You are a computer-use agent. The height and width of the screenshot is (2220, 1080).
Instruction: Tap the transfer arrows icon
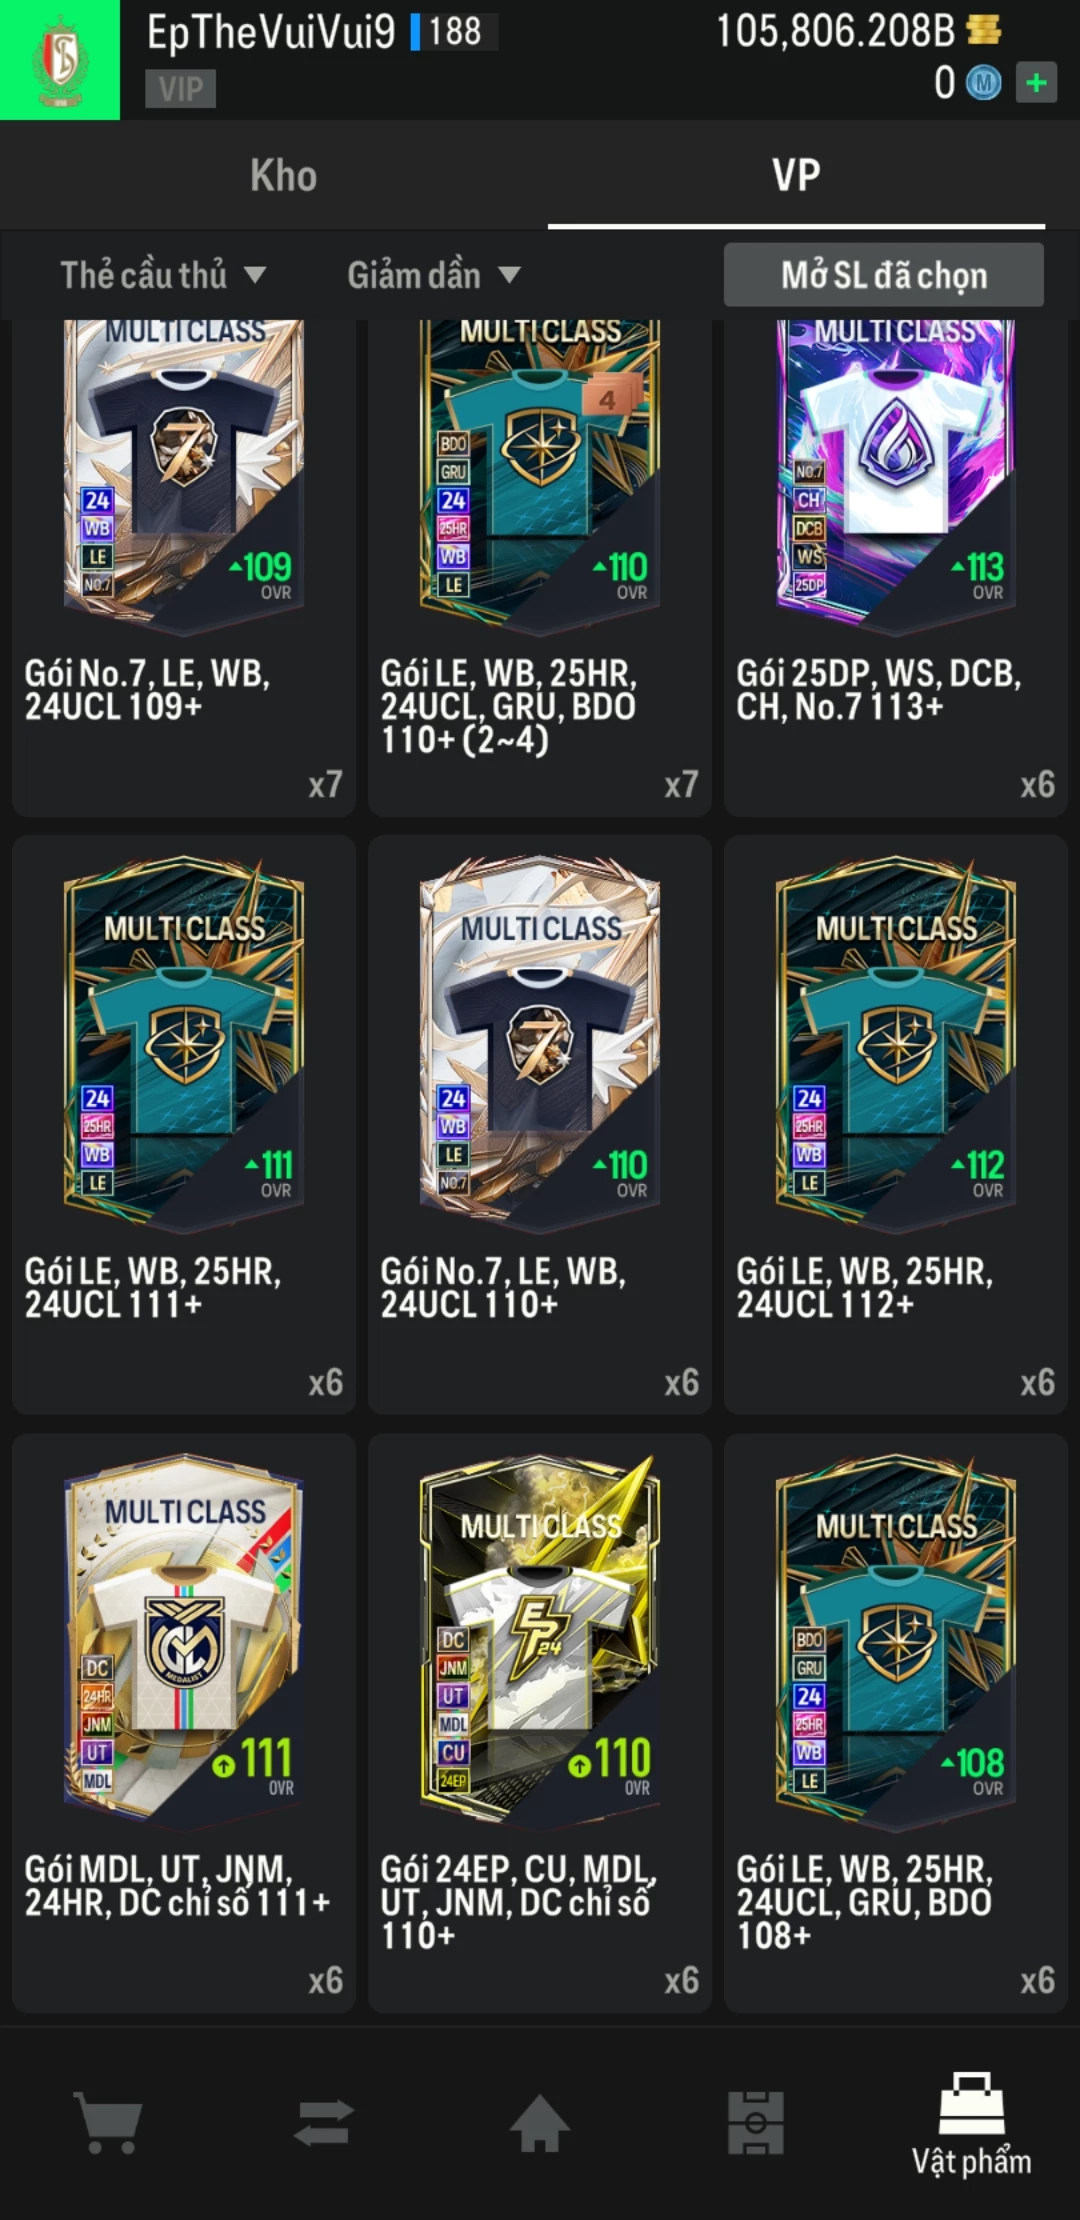[324, 2122]
